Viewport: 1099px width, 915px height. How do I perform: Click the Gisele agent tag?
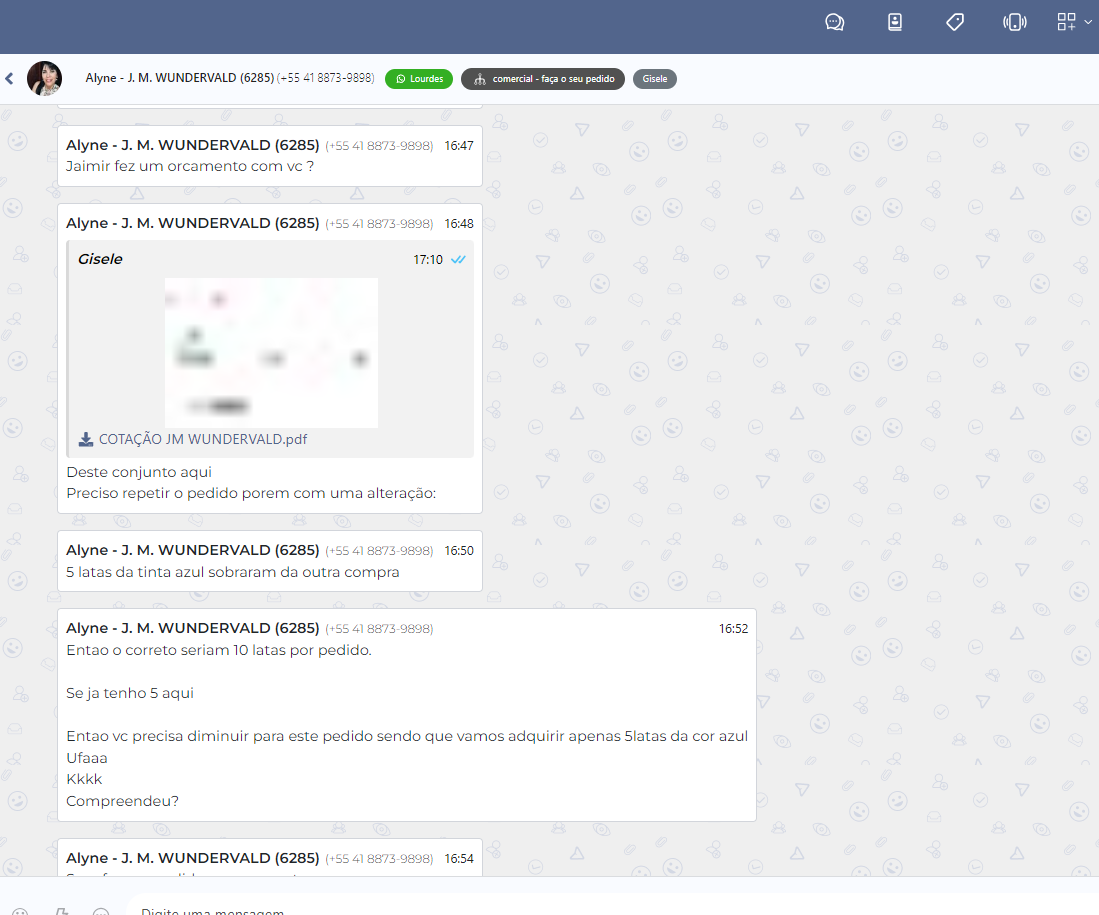[655, 79]
